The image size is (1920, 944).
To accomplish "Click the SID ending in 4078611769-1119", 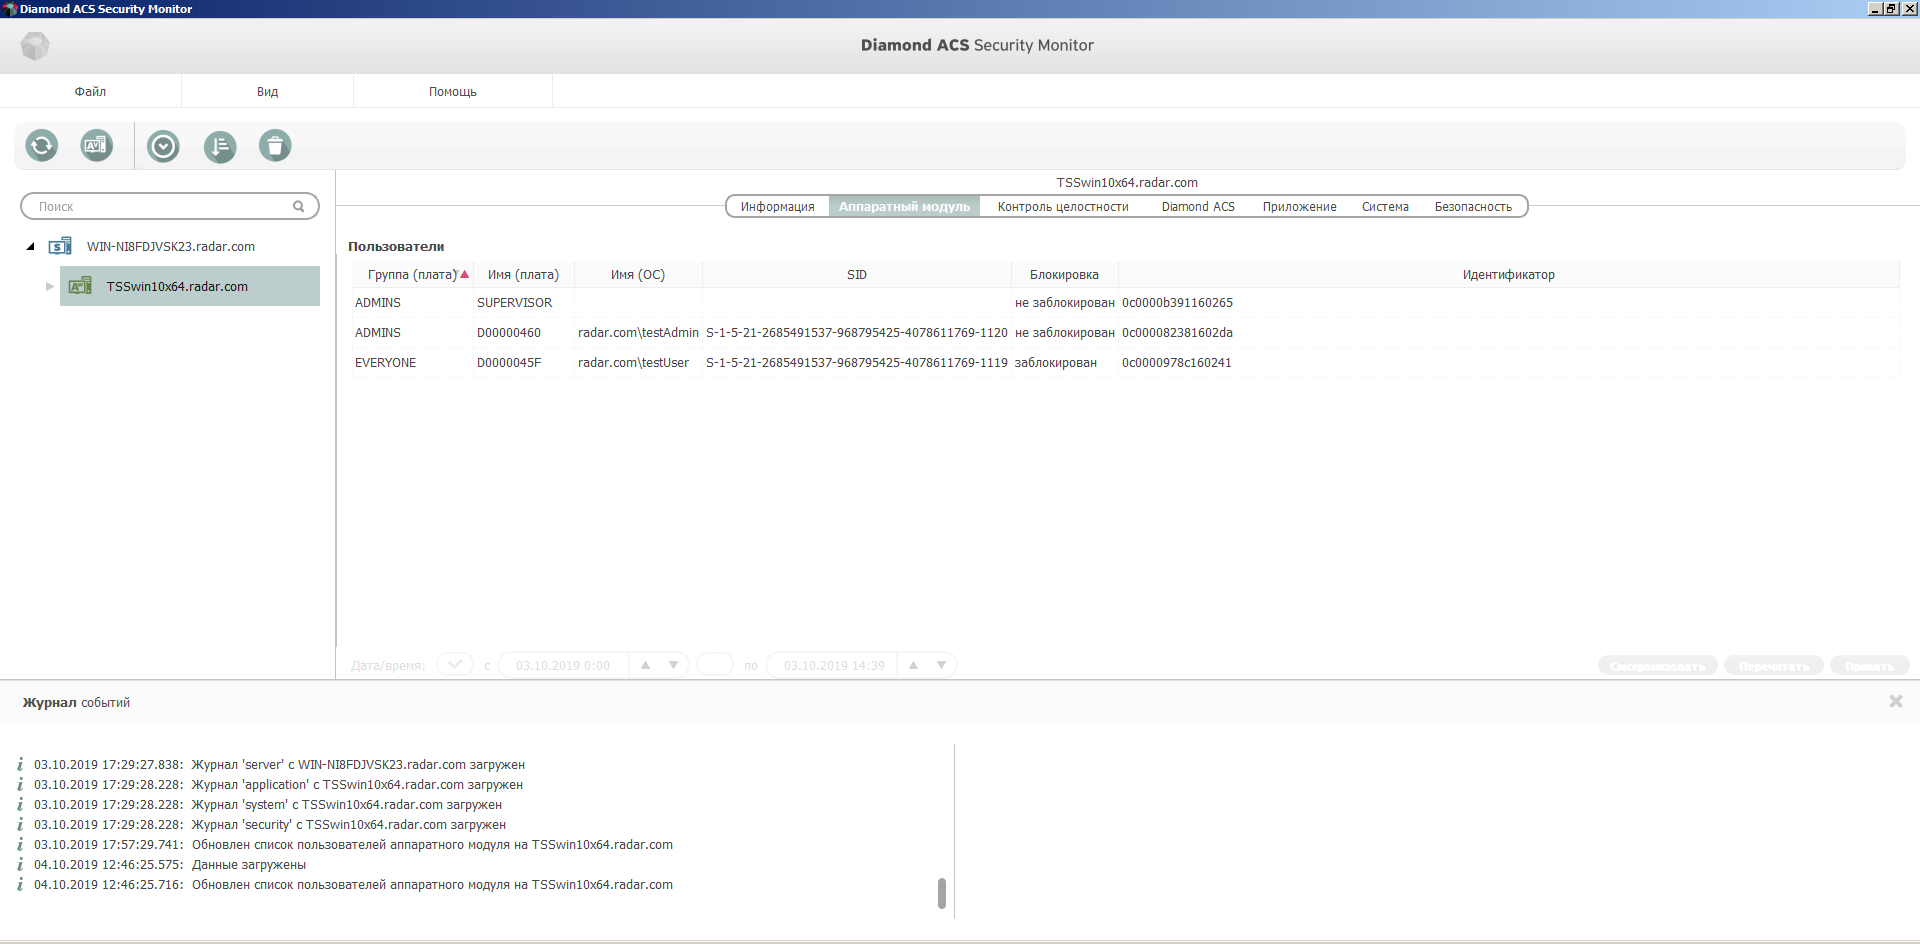I will coord(857,363).
